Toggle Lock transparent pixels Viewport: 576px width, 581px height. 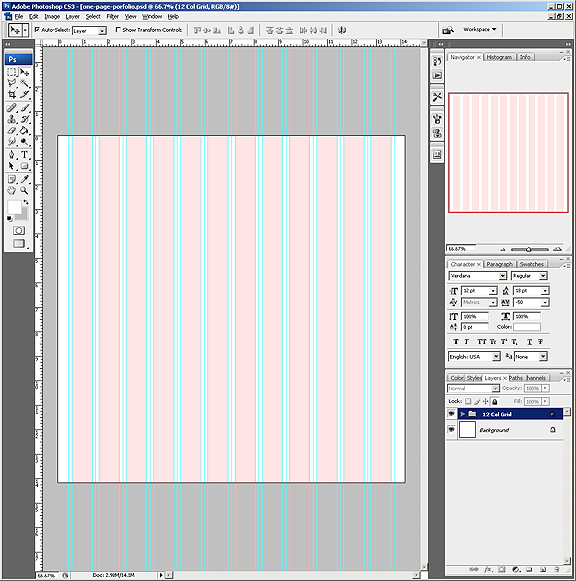pyautogui.click(x=468, y=401)
